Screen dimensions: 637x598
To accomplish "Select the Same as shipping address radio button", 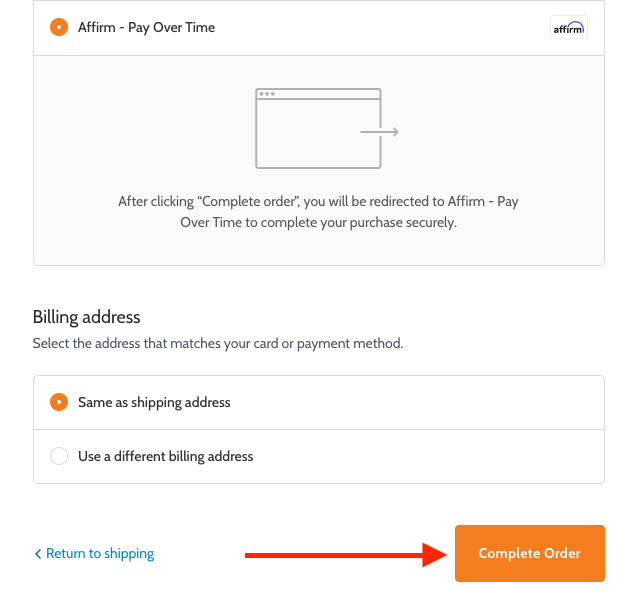I will 59,402.
